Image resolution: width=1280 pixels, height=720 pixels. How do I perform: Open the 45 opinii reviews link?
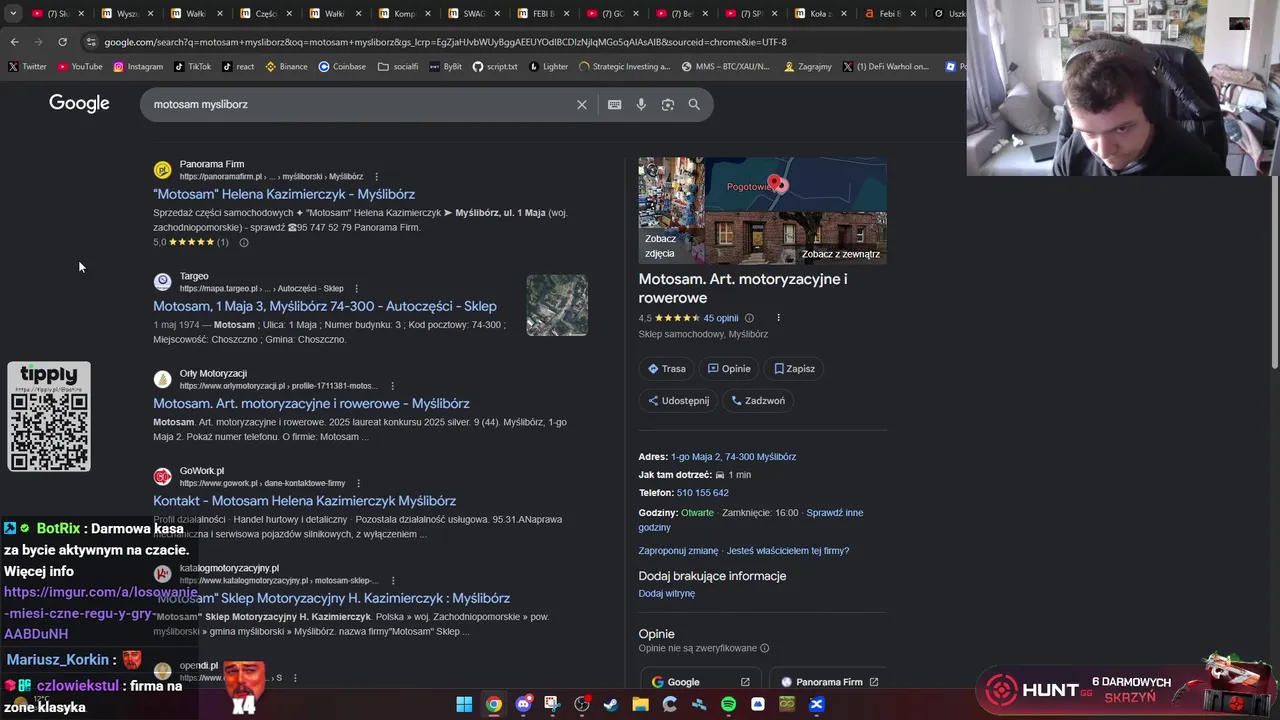(721, 318)
